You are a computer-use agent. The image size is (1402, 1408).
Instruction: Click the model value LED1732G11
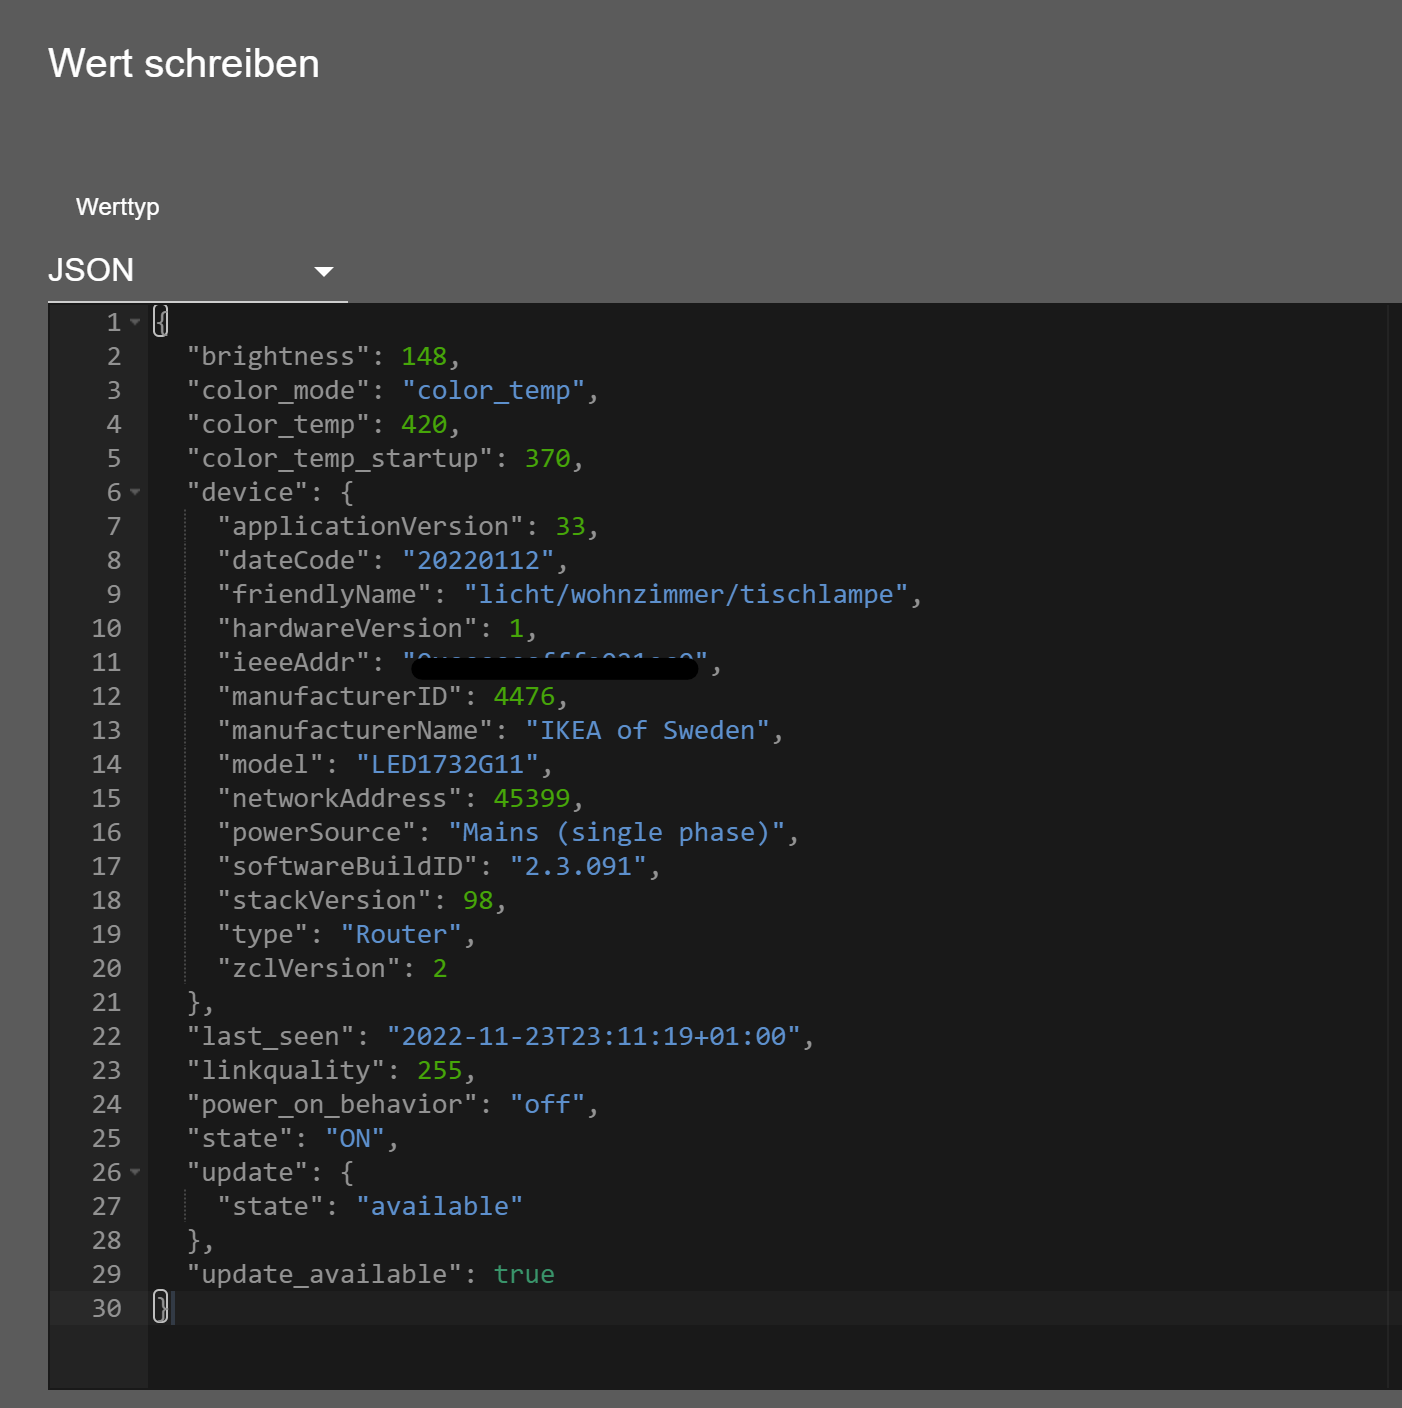[448, 765]
